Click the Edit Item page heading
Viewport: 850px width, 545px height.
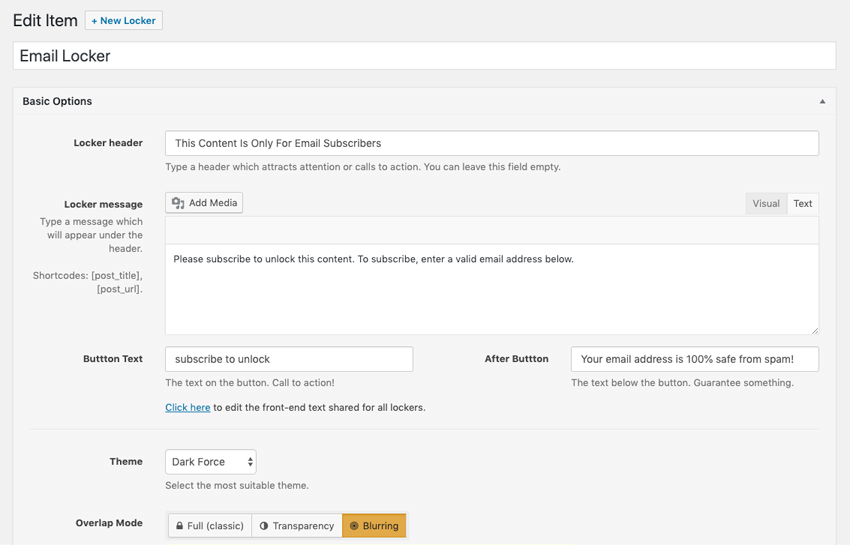tap(45, 21)
